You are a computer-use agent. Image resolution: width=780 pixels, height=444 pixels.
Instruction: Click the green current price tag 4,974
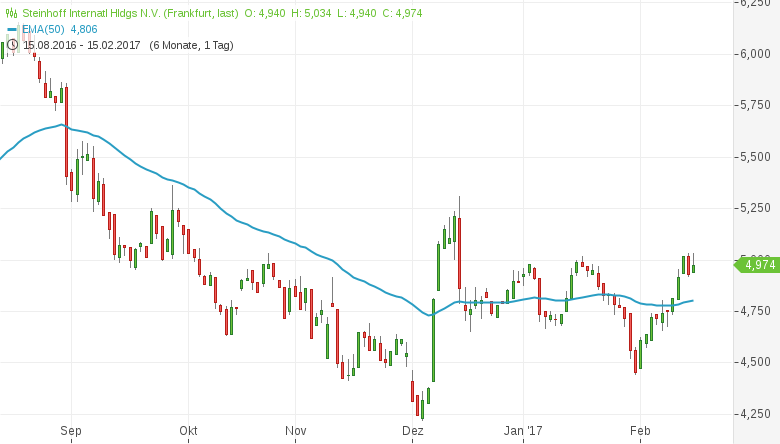point(757,265)
